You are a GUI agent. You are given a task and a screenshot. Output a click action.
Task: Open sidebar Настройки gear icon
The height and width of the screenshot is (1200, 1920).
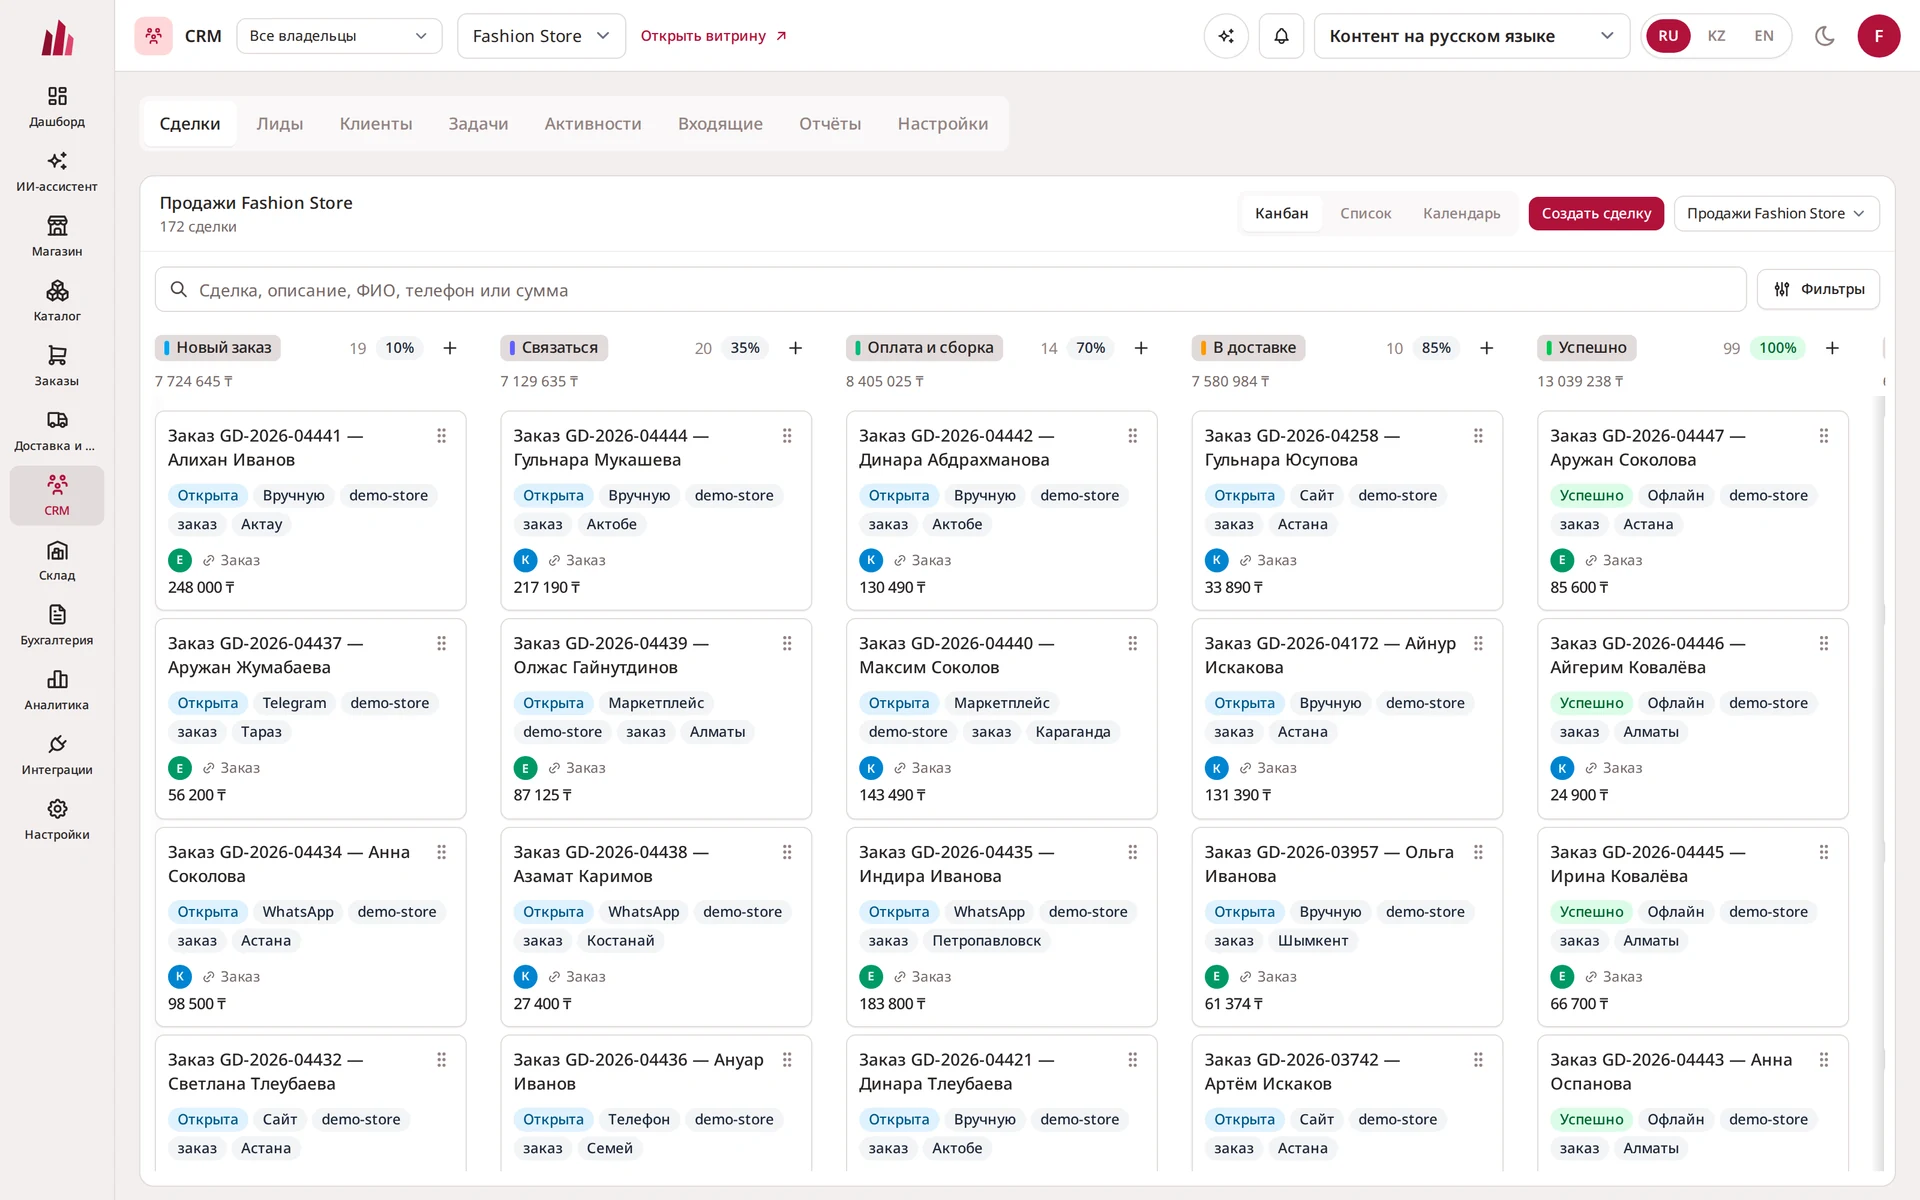pyautogui.click(x=57, y=809)
